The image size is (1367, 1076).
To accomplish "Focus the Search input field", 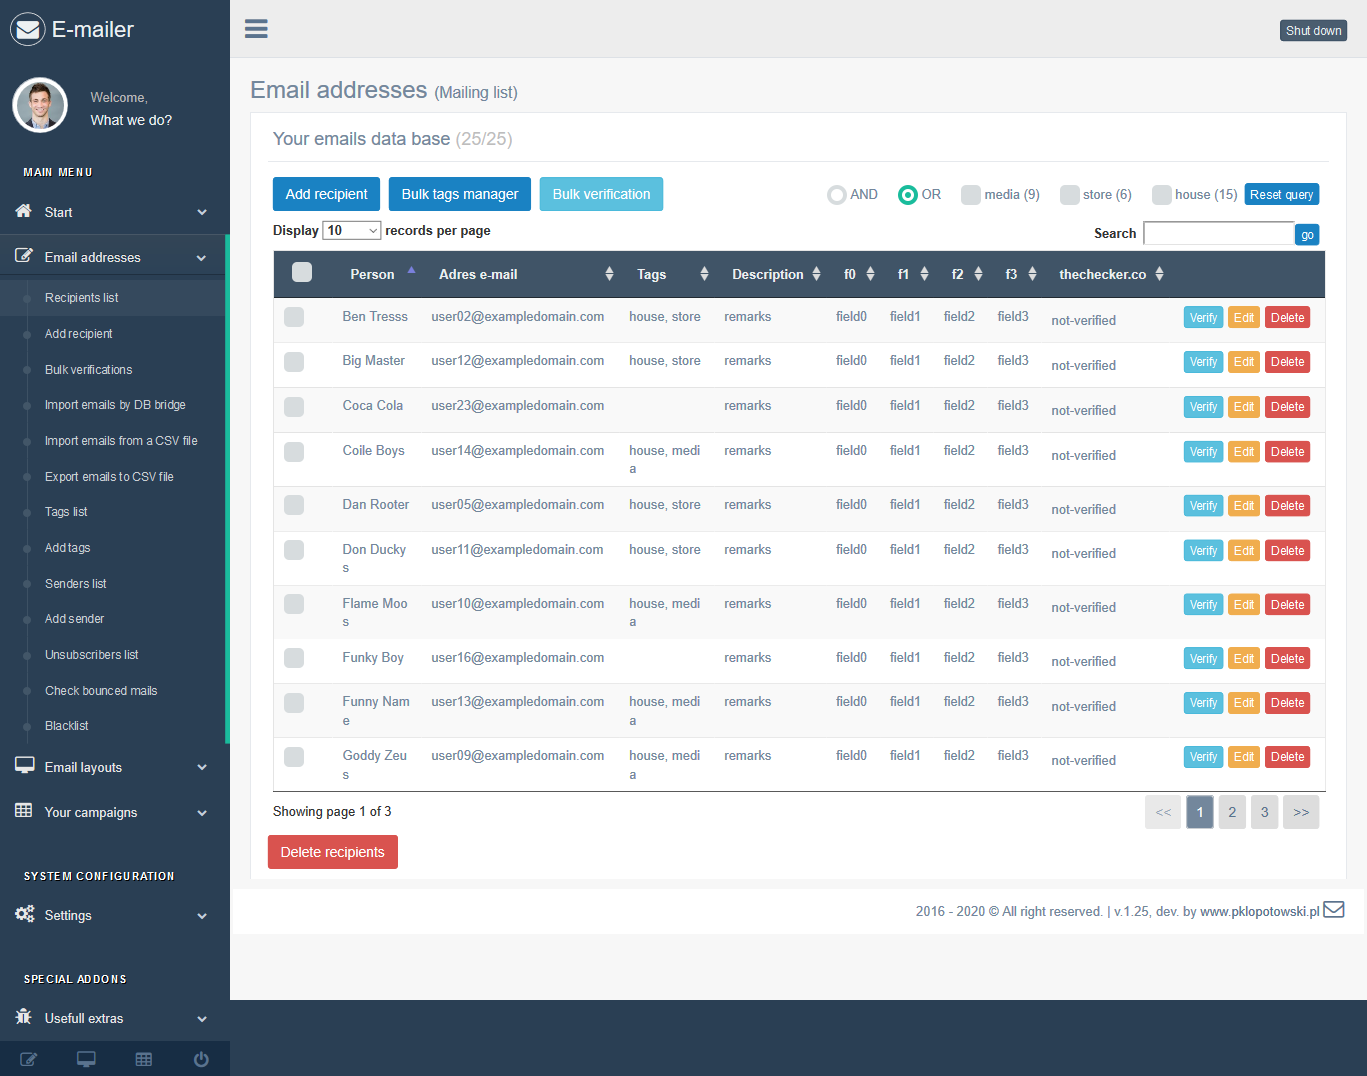I will click(1219, 233).
